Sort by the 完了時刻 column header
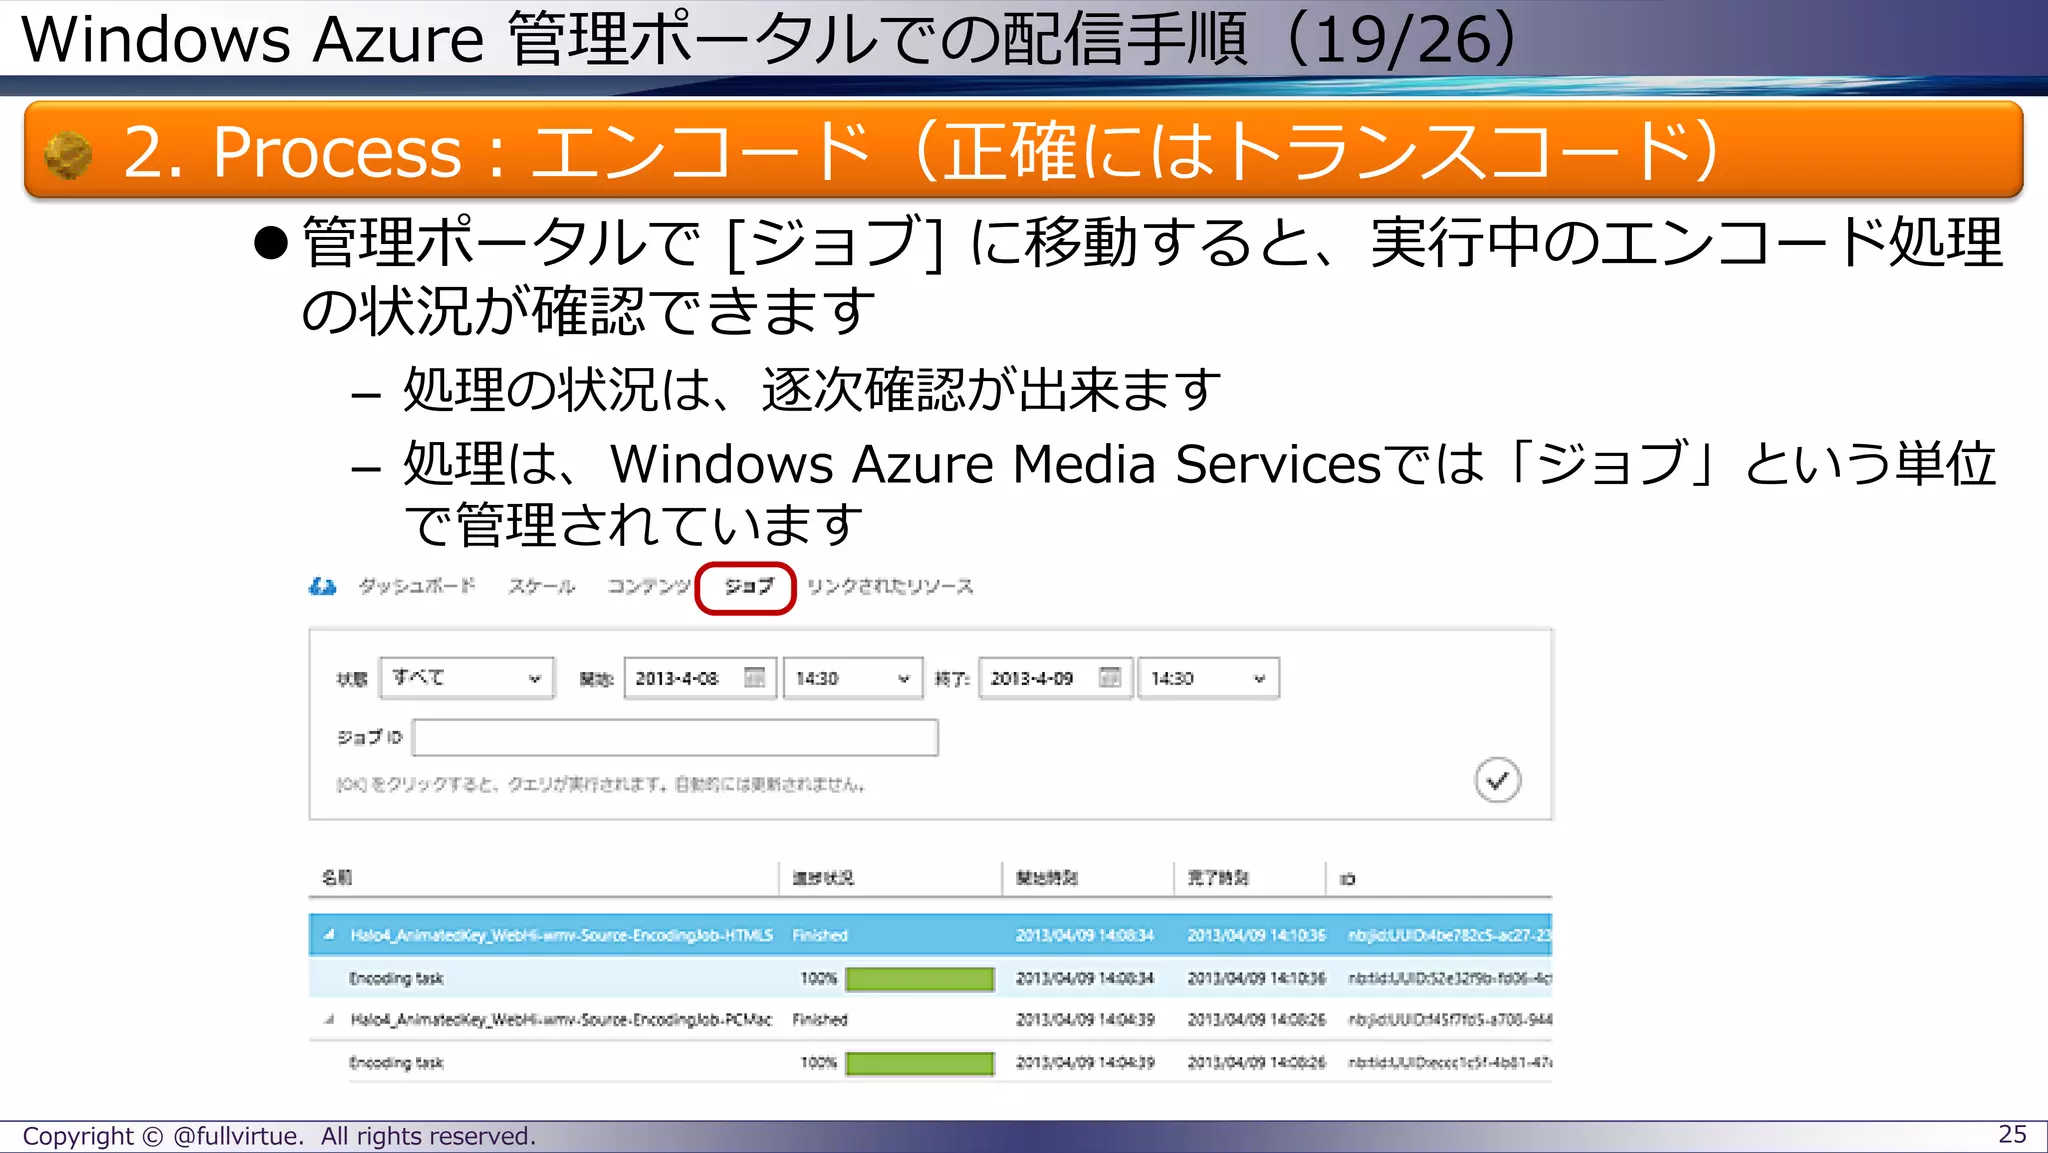Viewport: 2048px width, 1153px height. point(1218,878)
